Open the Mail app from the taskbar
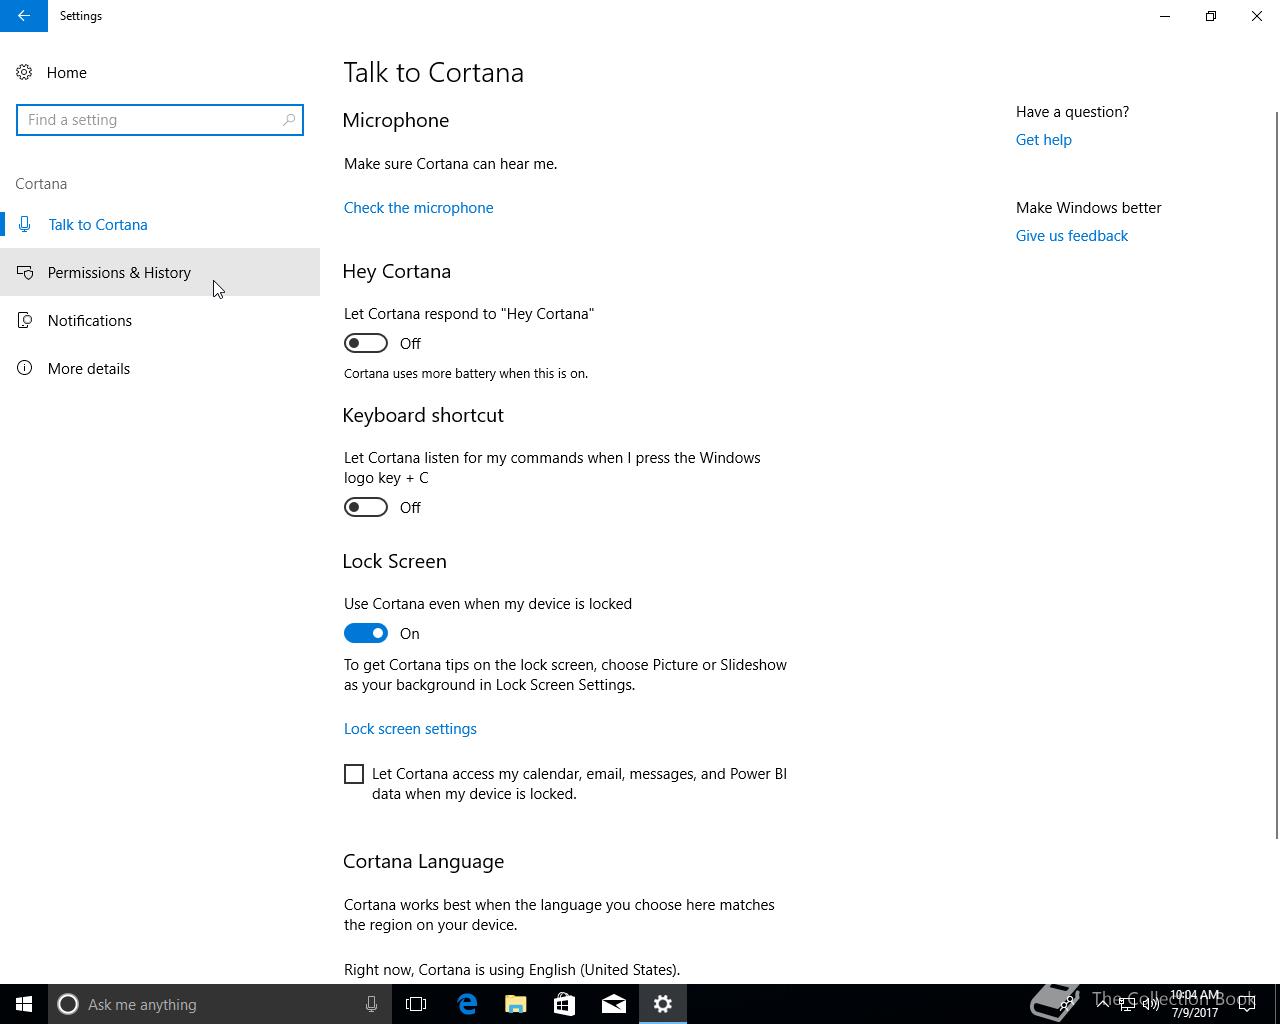 point(614,1004)
